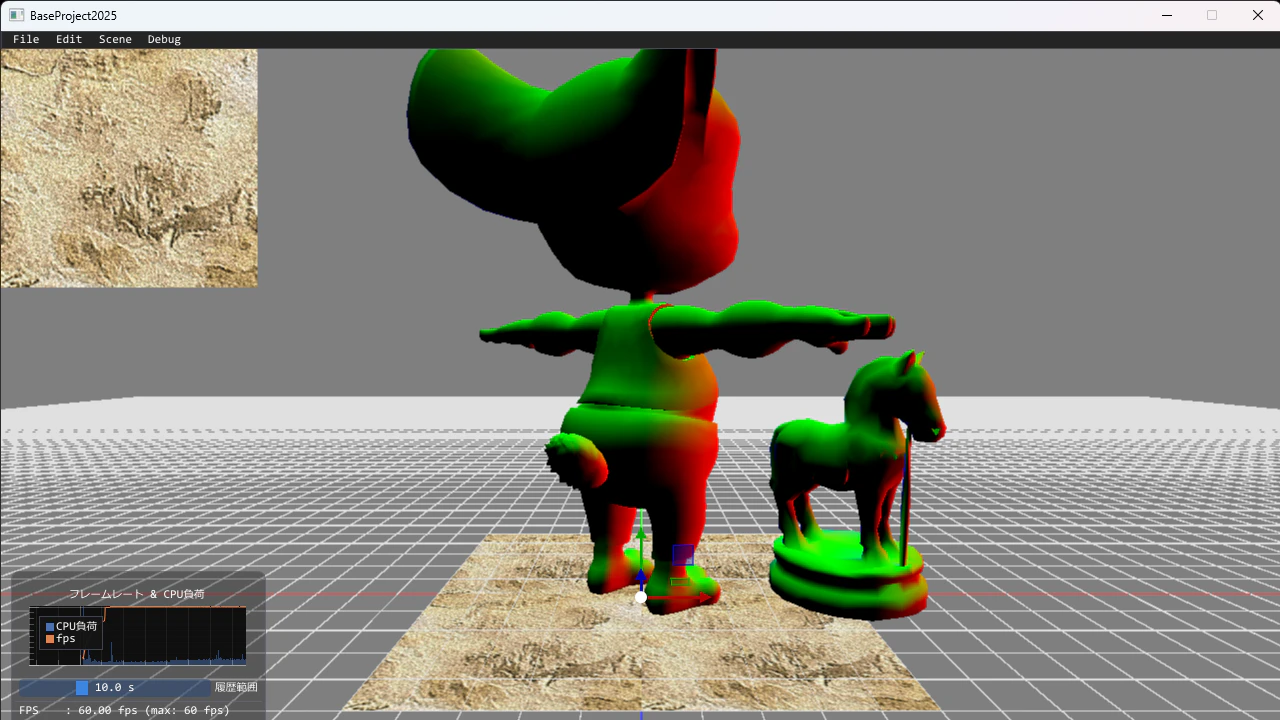This screenshot has width=1280, height=720.
Task: Click the red X-axis arrow of the gizmo
Action: coord(703,597)
